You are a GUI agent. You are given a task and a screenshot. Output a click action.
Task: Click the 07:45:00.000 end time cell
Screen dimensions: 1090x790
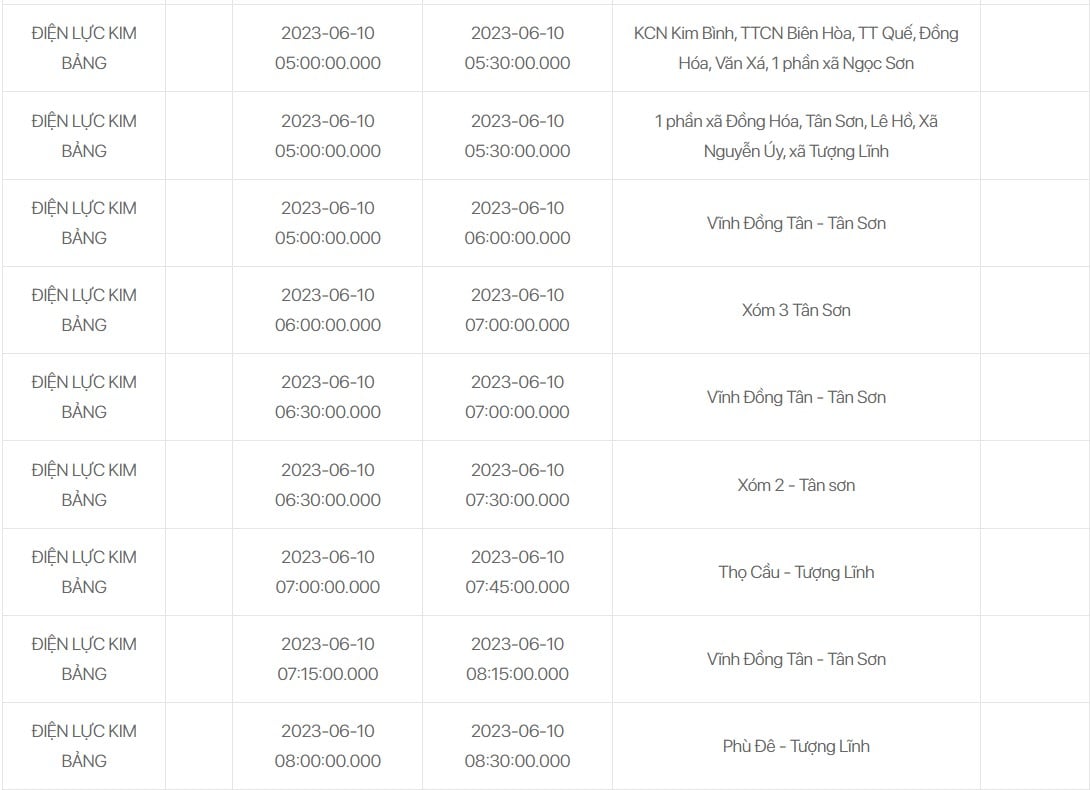(x=517, y=572)
